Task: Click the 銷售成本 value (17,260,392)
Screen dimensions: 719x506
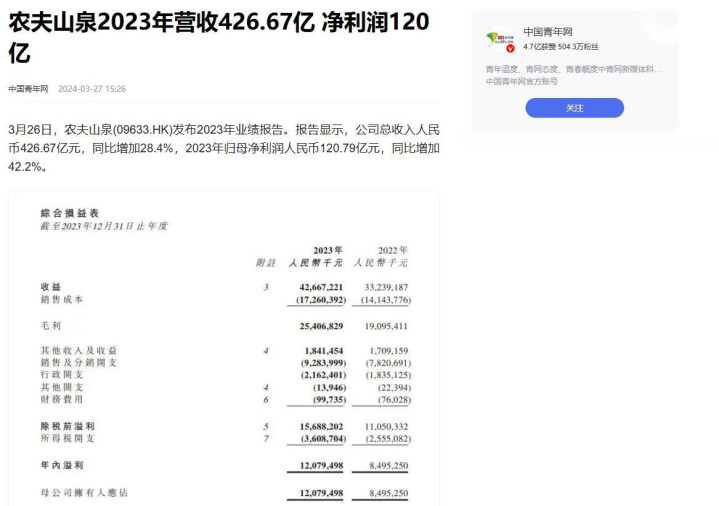Action: pyautogui.click(x=321, y=300)
